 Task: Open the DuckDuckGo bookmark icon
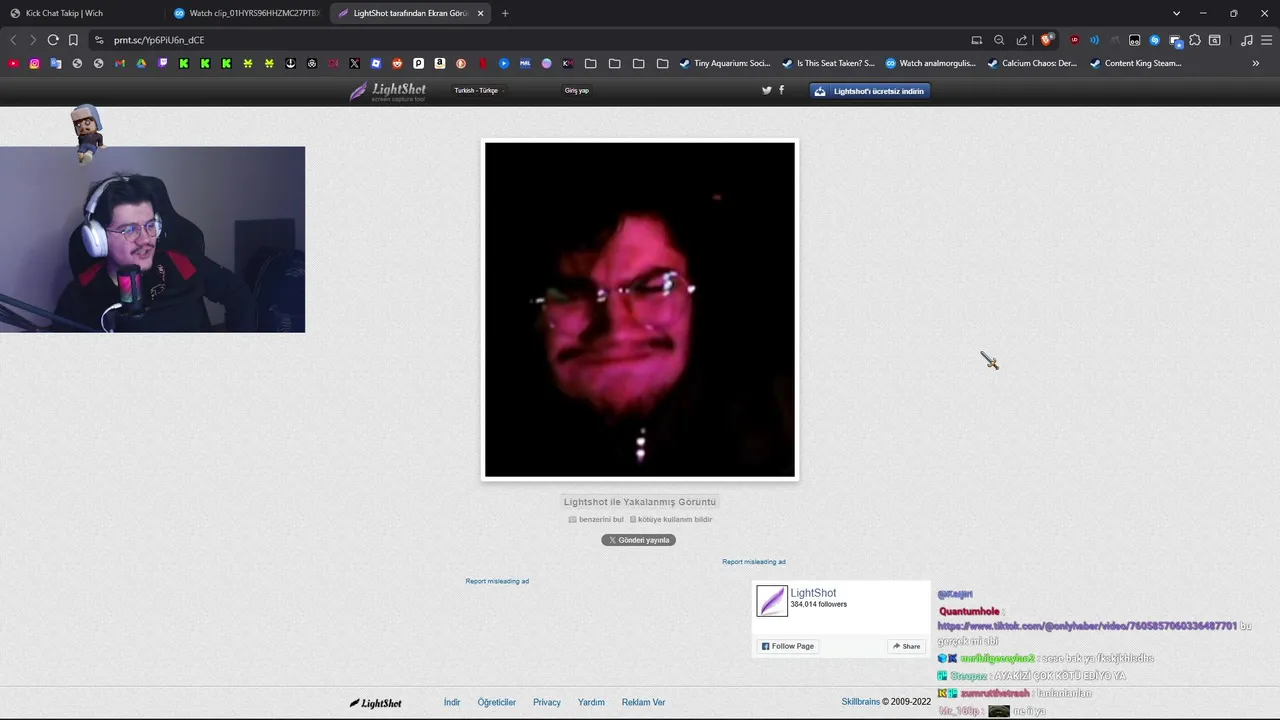click(461, 63)
